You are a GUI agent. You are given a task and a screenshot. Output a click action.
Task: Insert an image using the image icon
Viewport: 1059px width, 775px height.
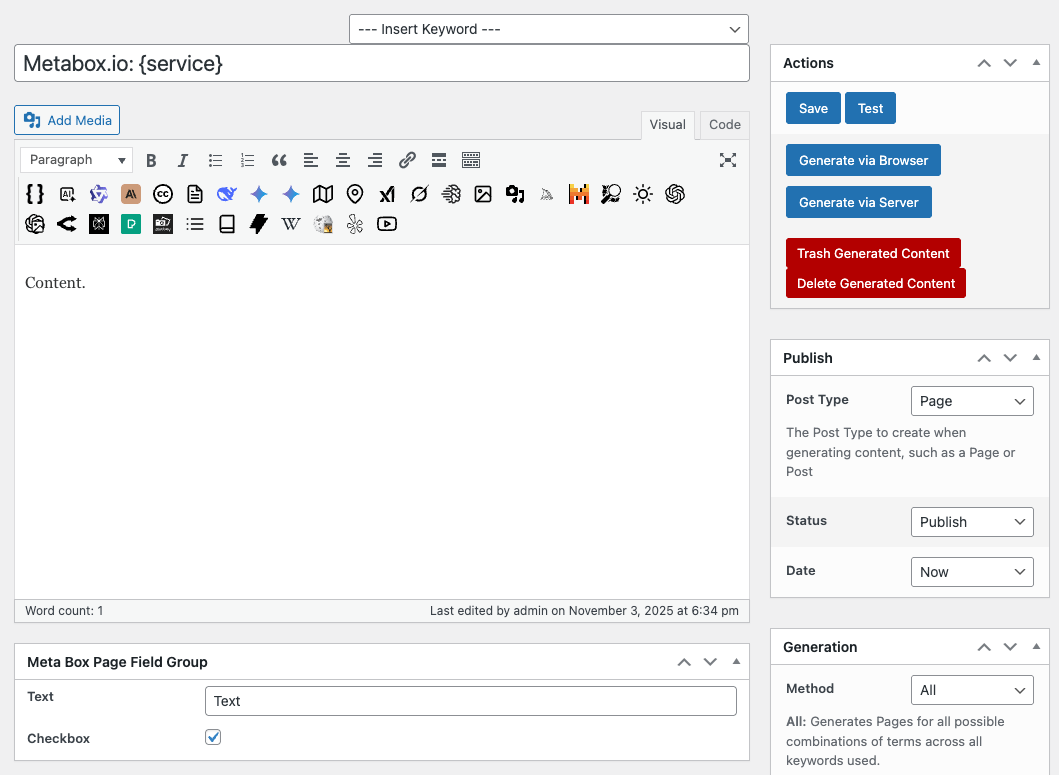(x=483, y=194)
